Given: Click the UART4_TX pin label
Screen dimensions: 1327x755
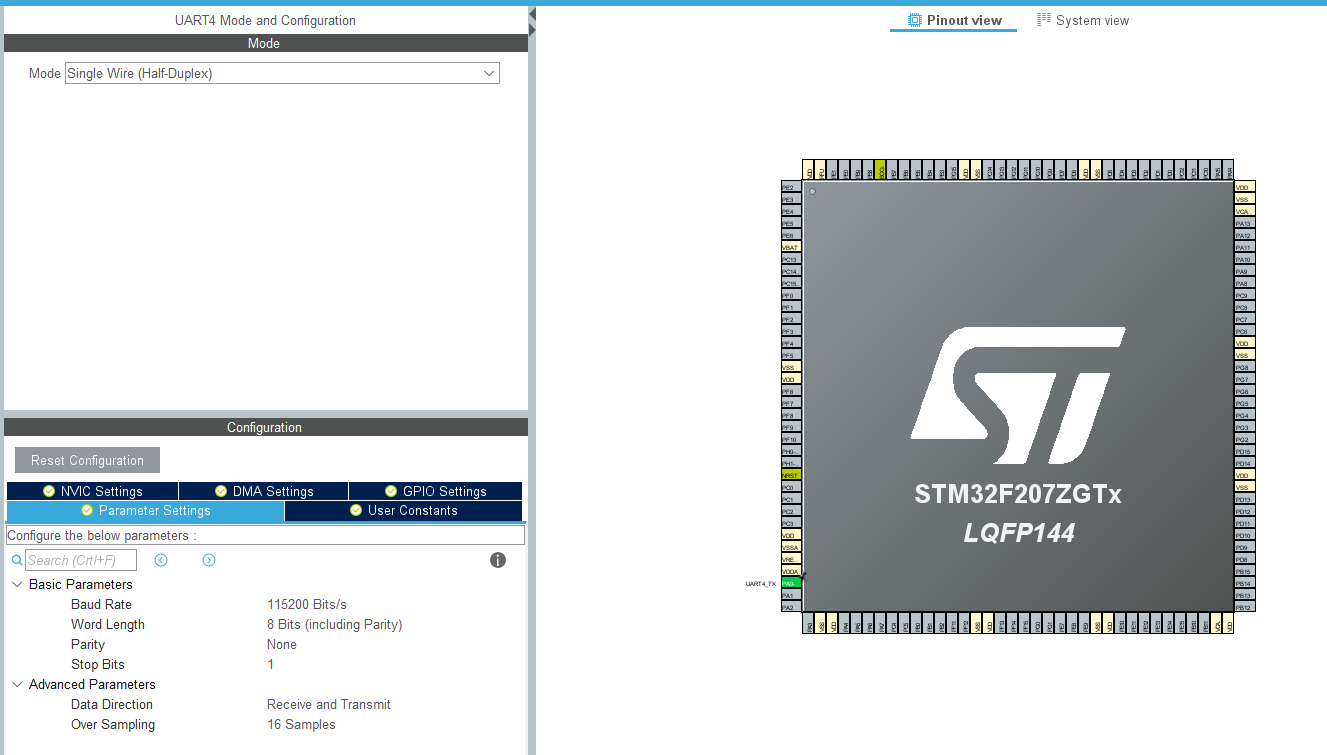Looking at the screenshot, I should [761, 583].
